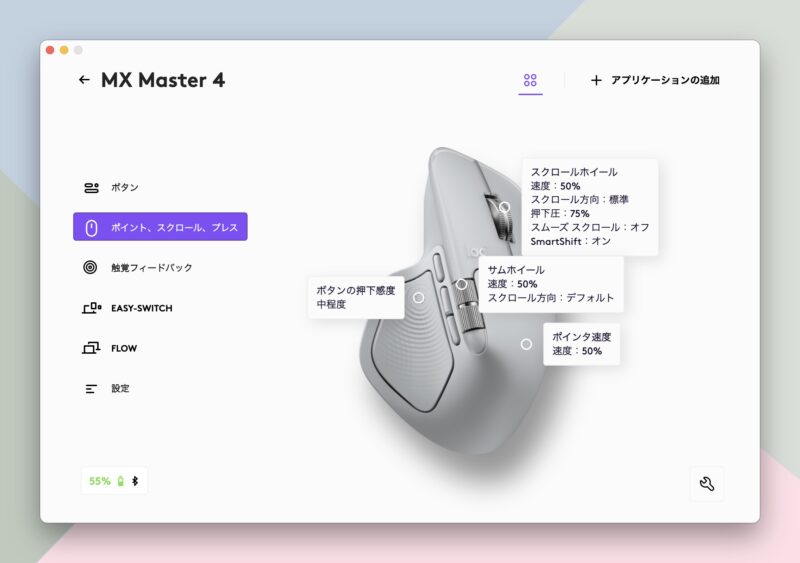Select the thumb wheel hotspot circle
This screenshot has height=563, width=800.
coord(462,284)
